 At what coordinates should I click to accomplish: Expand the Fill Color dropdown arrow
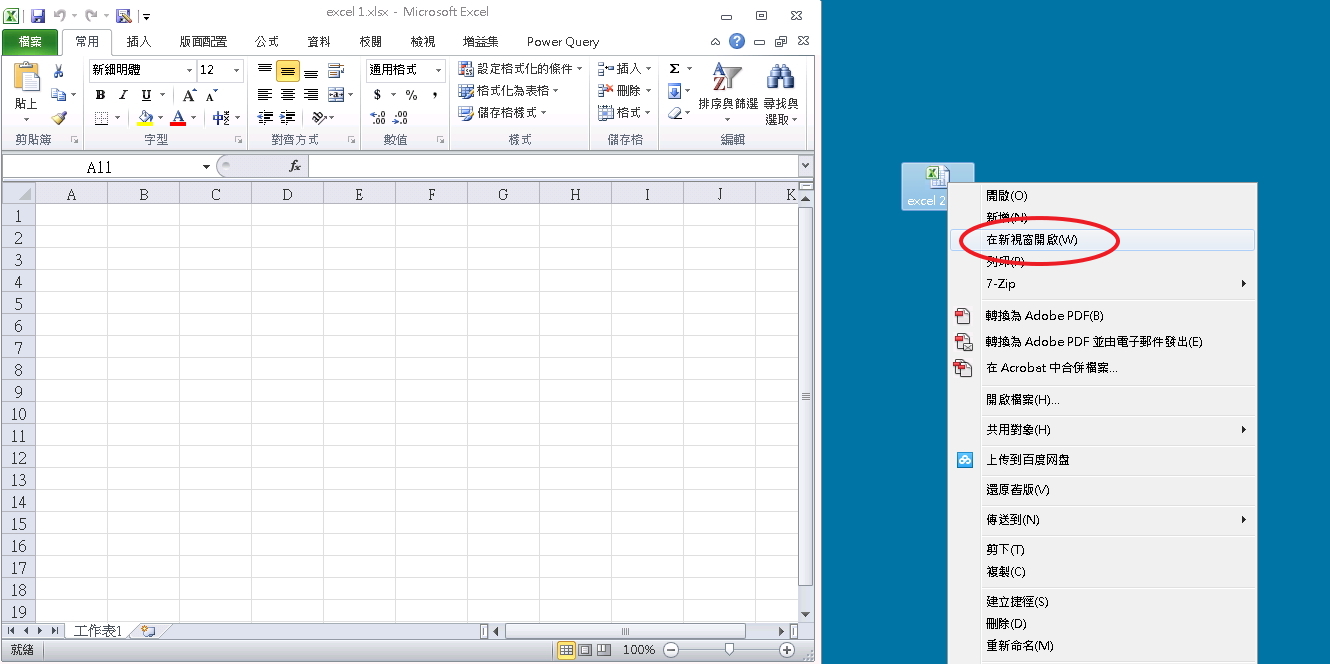pyautogui.click(x=160, y=118)
